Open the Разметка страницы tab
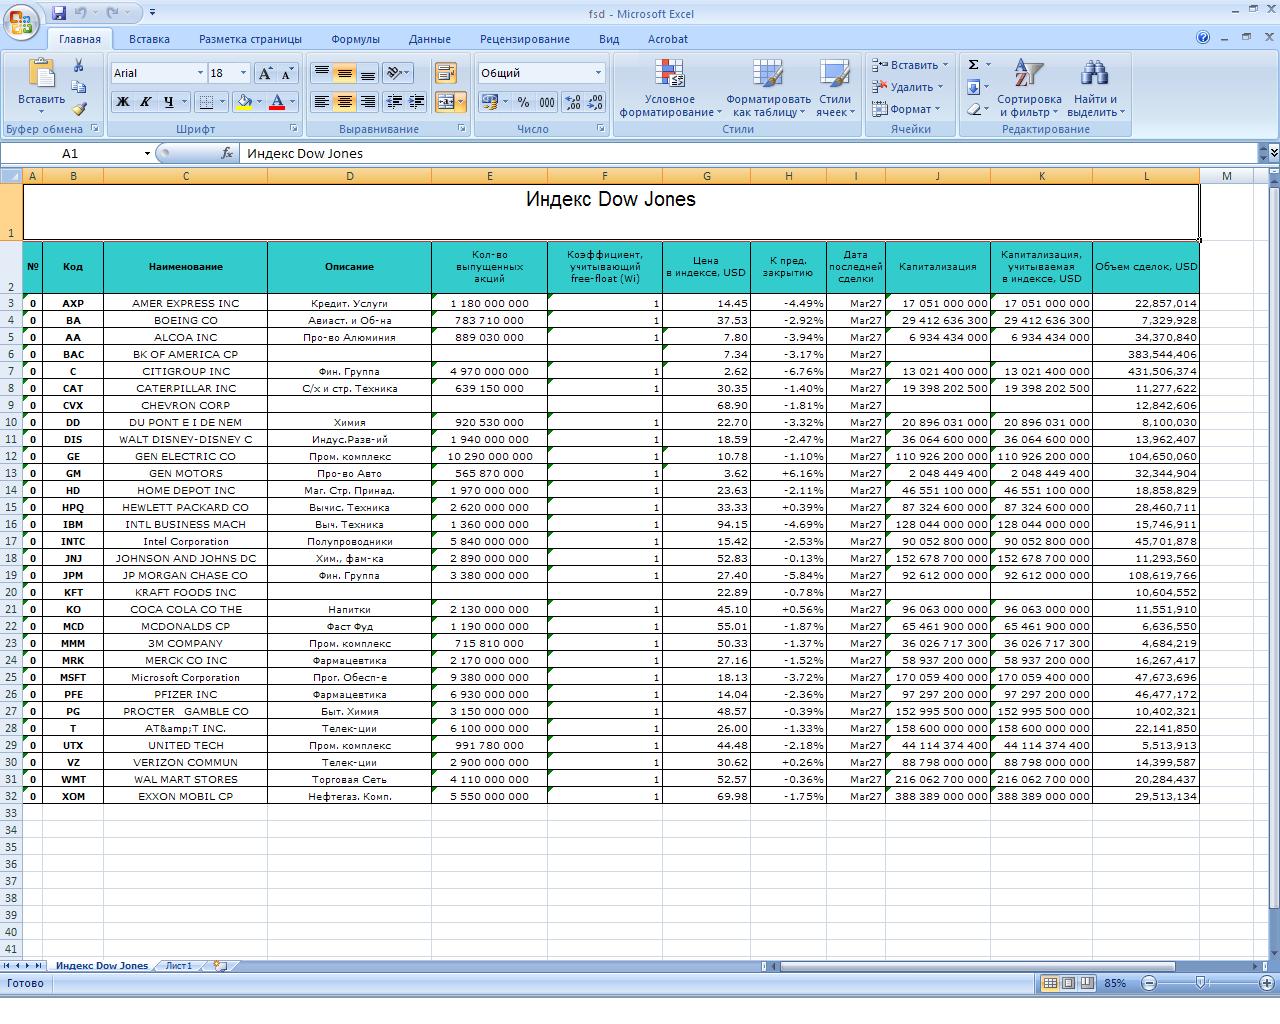1280x1024 pixels. tap(250, 39)
